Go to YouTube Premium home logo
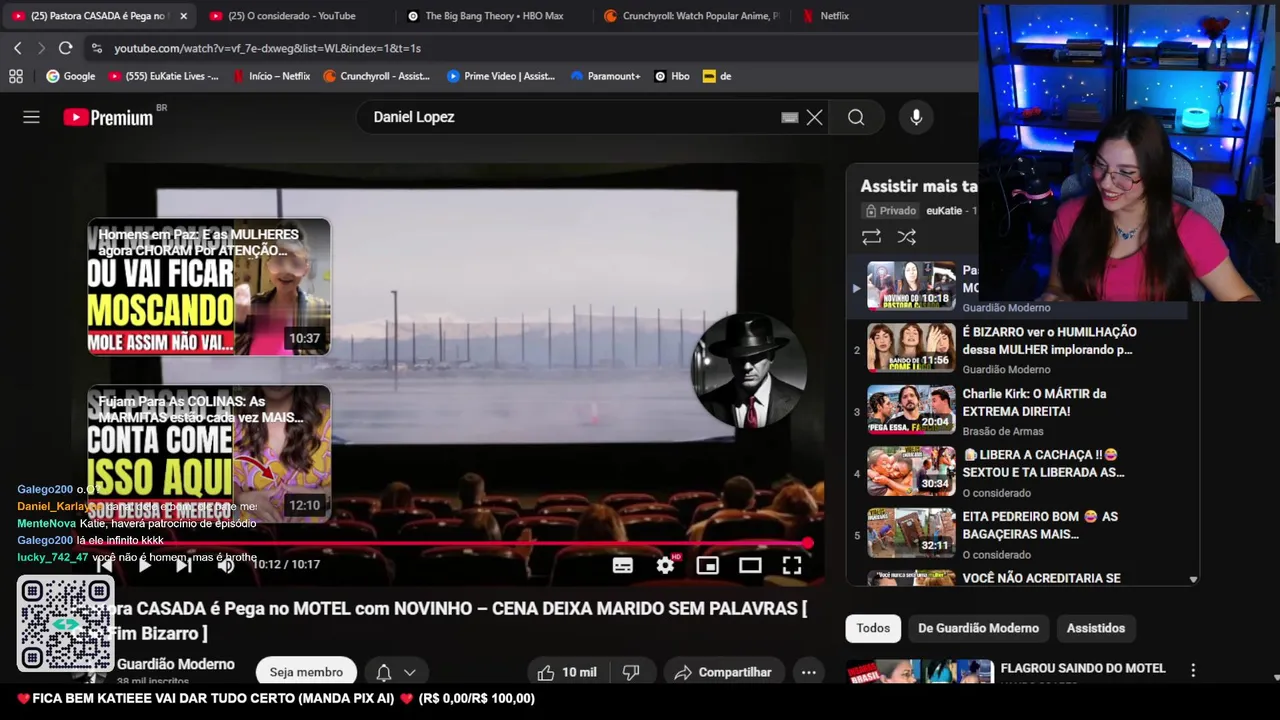 [x=108, y=117]
